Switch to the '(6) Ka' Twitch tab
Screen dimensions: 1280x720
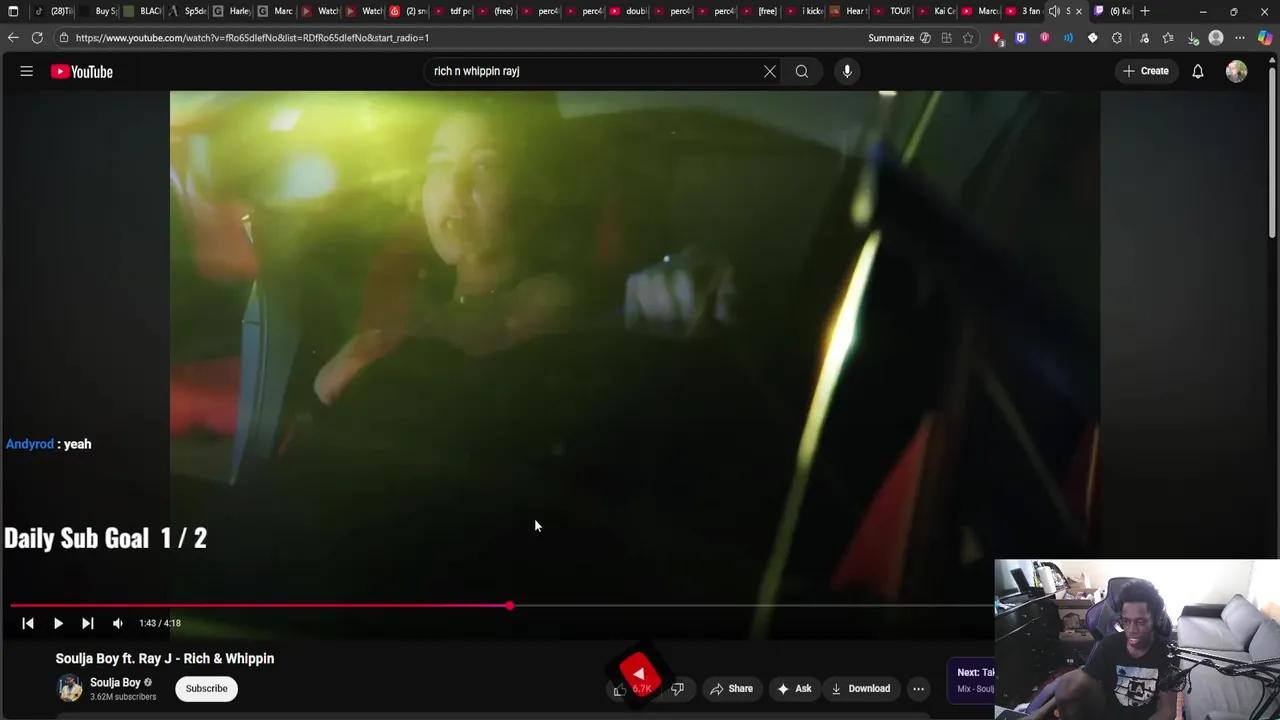[1112, 11]
